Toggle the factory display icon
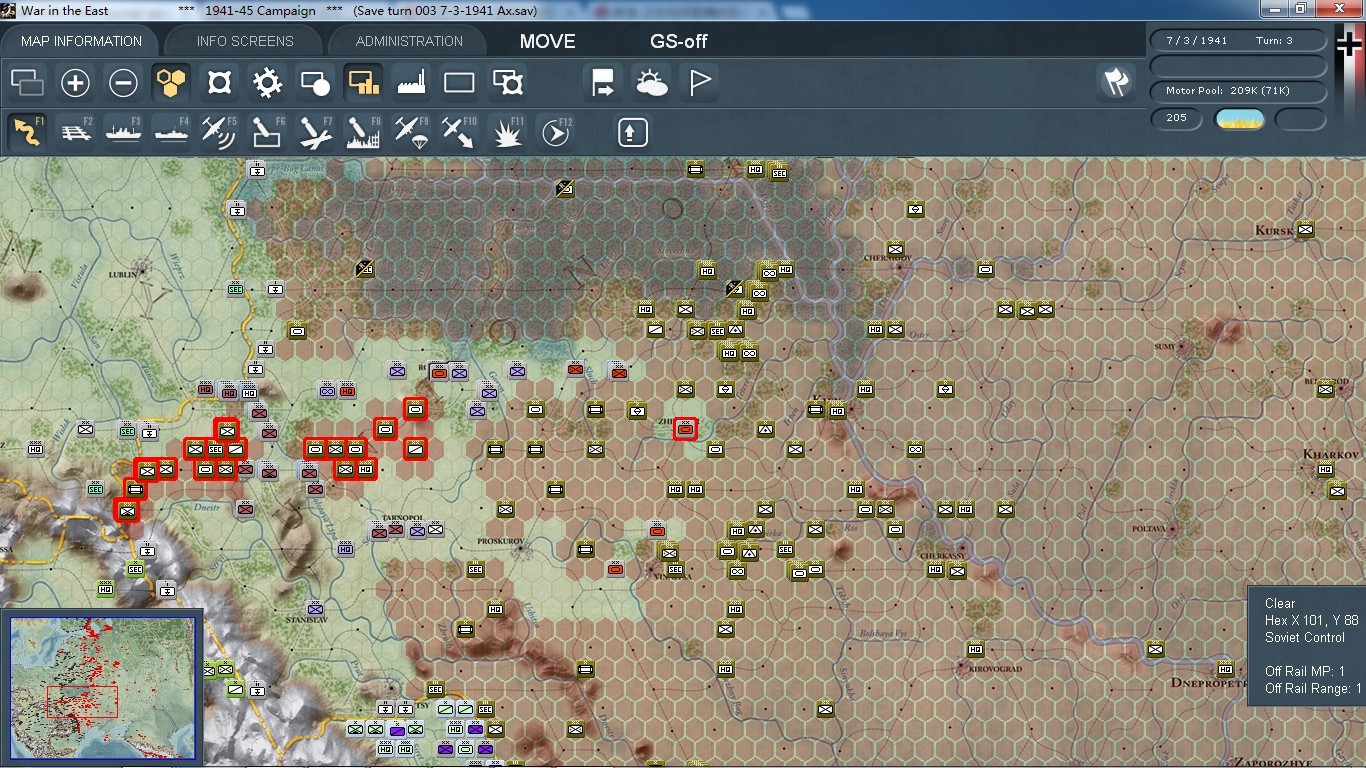This screenshot has width=1366, height=768. pyautogui.click(x=412, y=83)
